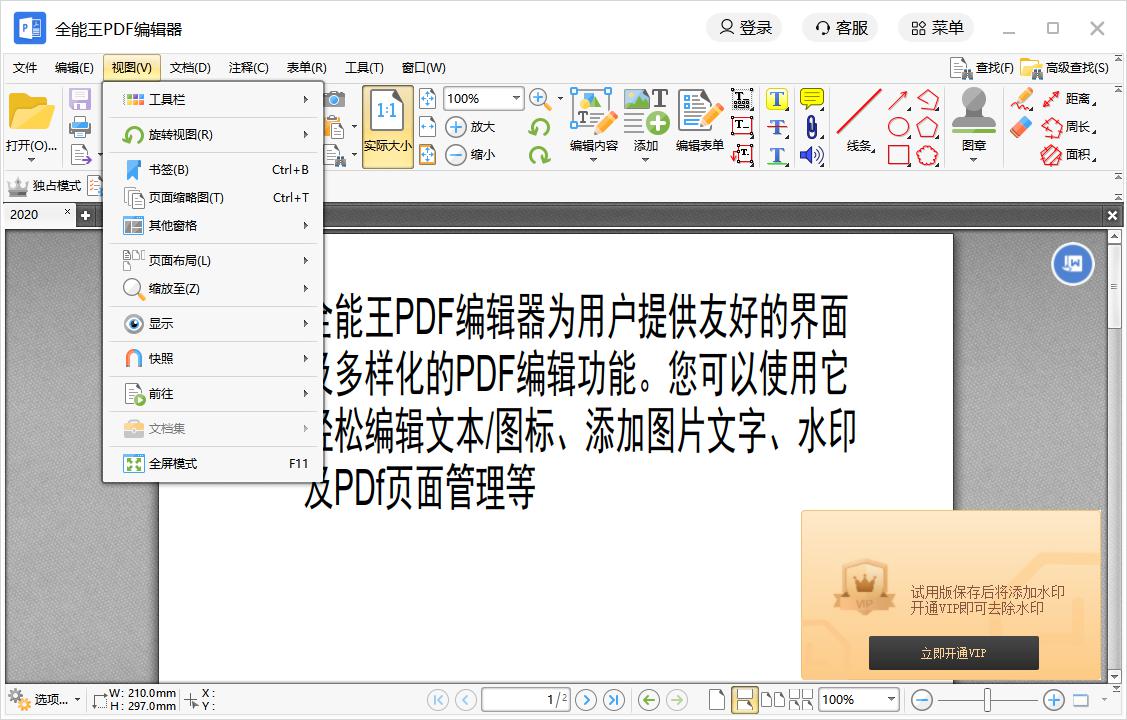This screenshot has width=1127, height=720.
Task: Click the red oval shape tool
Action: [x=898, y=127]
